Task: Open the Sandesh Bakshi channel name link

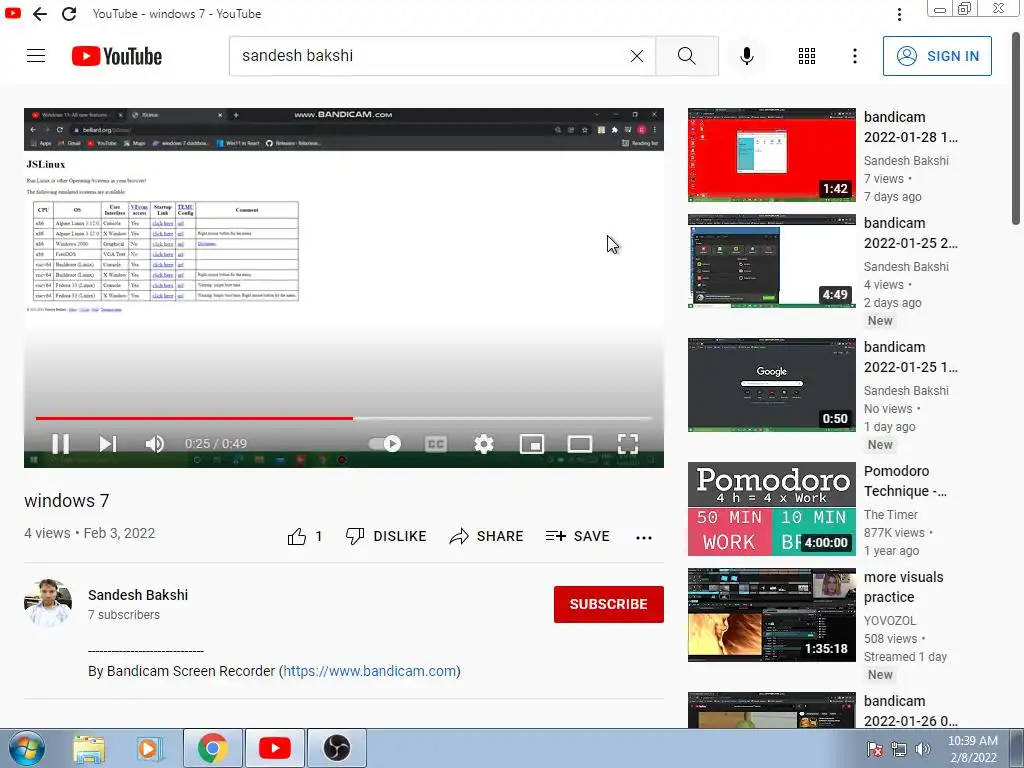Action: [x=138, y=595]
